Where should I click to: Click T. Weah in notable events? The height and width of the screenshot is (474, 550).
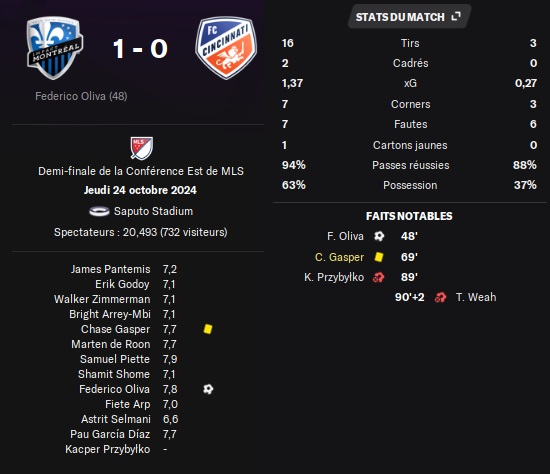pyautogui.click(x=476, y=297)
